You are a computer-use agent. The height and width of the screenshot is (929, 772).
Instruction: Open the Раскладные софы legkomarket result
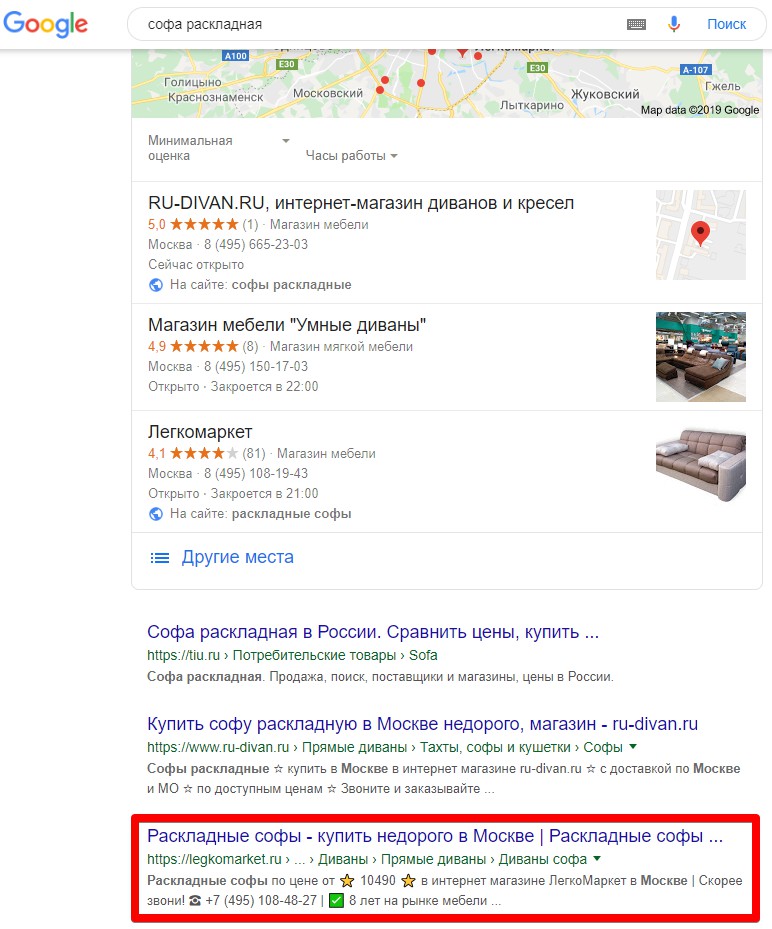435,836
